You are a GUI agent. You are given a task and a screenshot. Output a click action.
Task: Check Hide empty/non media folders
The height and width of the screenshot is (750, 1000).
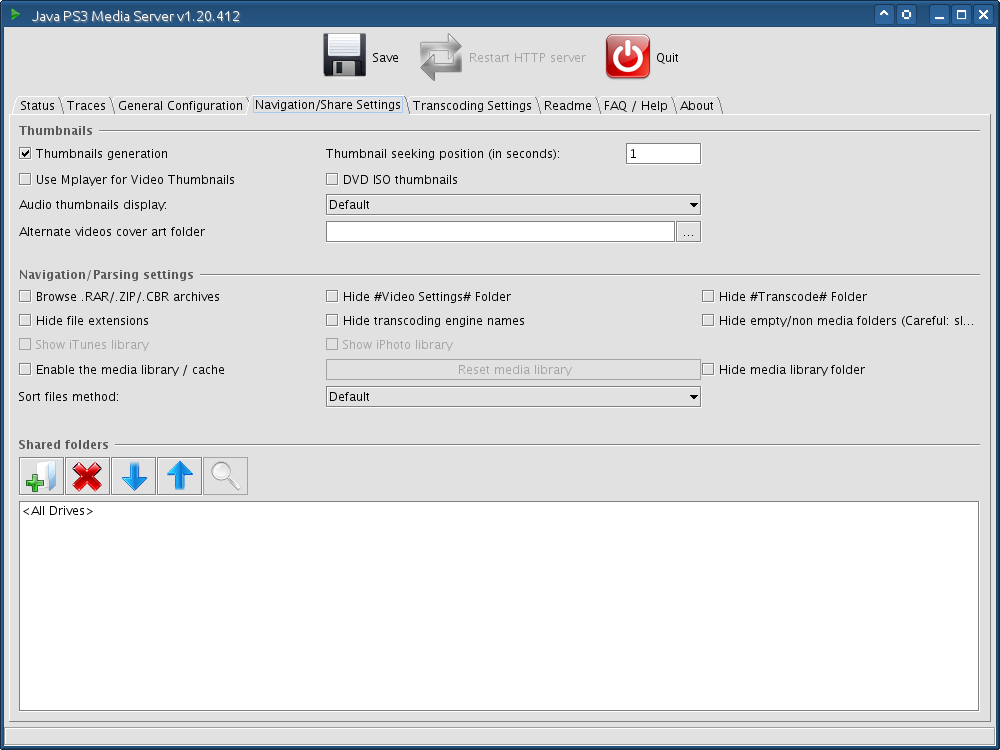pos(708,321)
